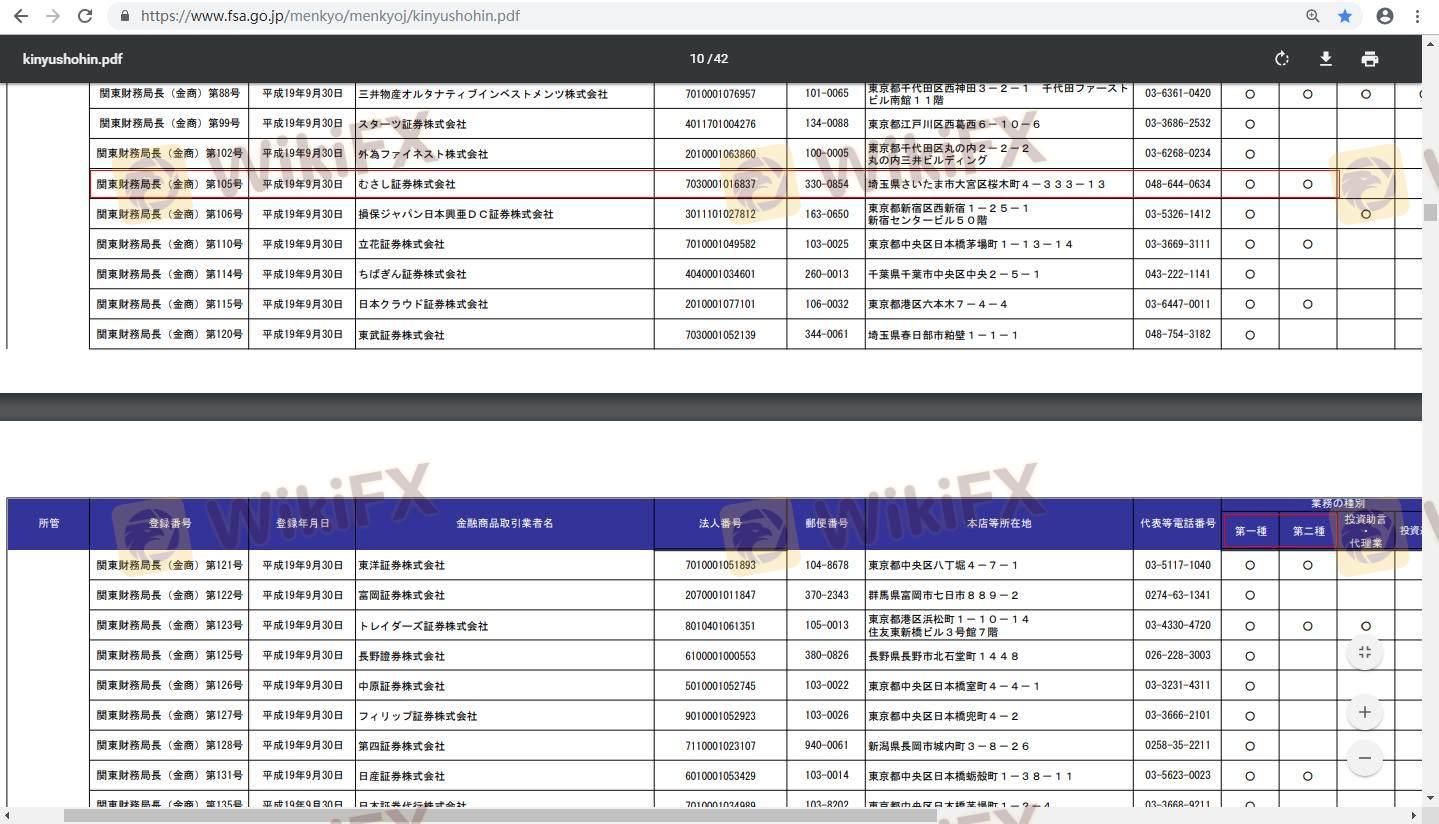The image size is (1439, 824).
Task: Select the PDF page number field
Action: (x=696, y=59)
